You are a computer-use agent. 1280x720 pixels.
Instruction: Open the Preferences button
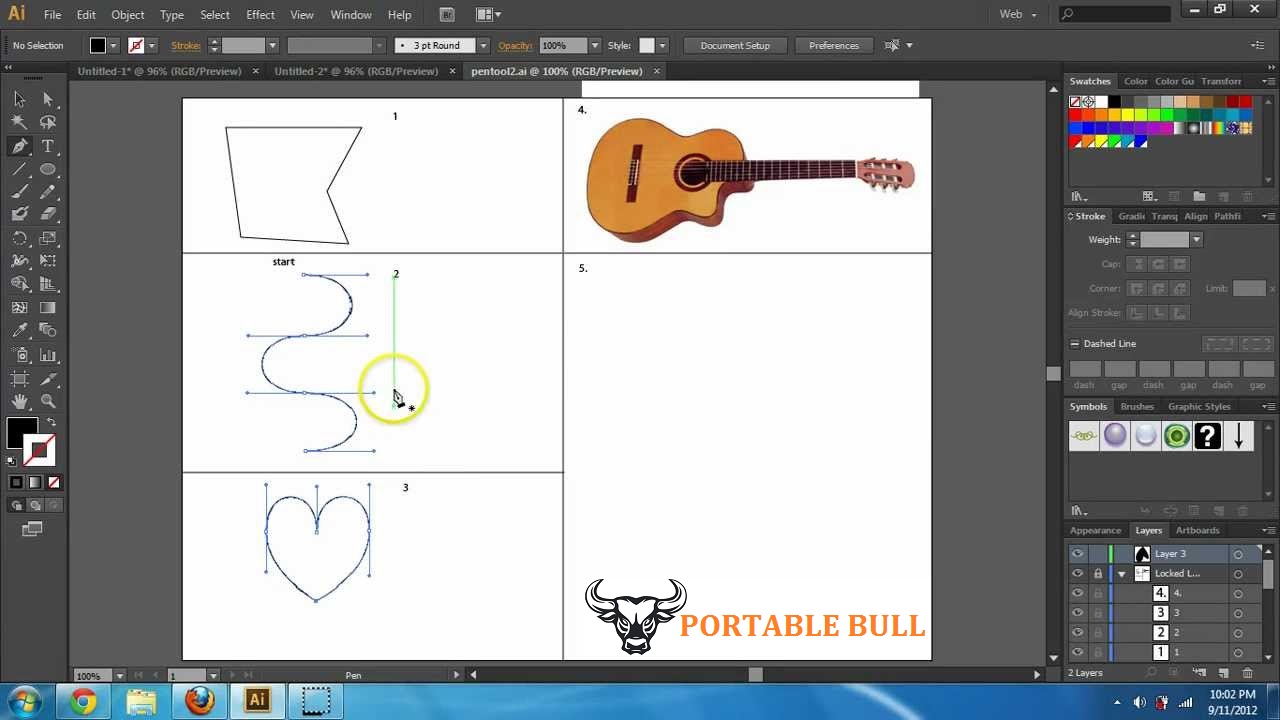[x=833, y=45]
